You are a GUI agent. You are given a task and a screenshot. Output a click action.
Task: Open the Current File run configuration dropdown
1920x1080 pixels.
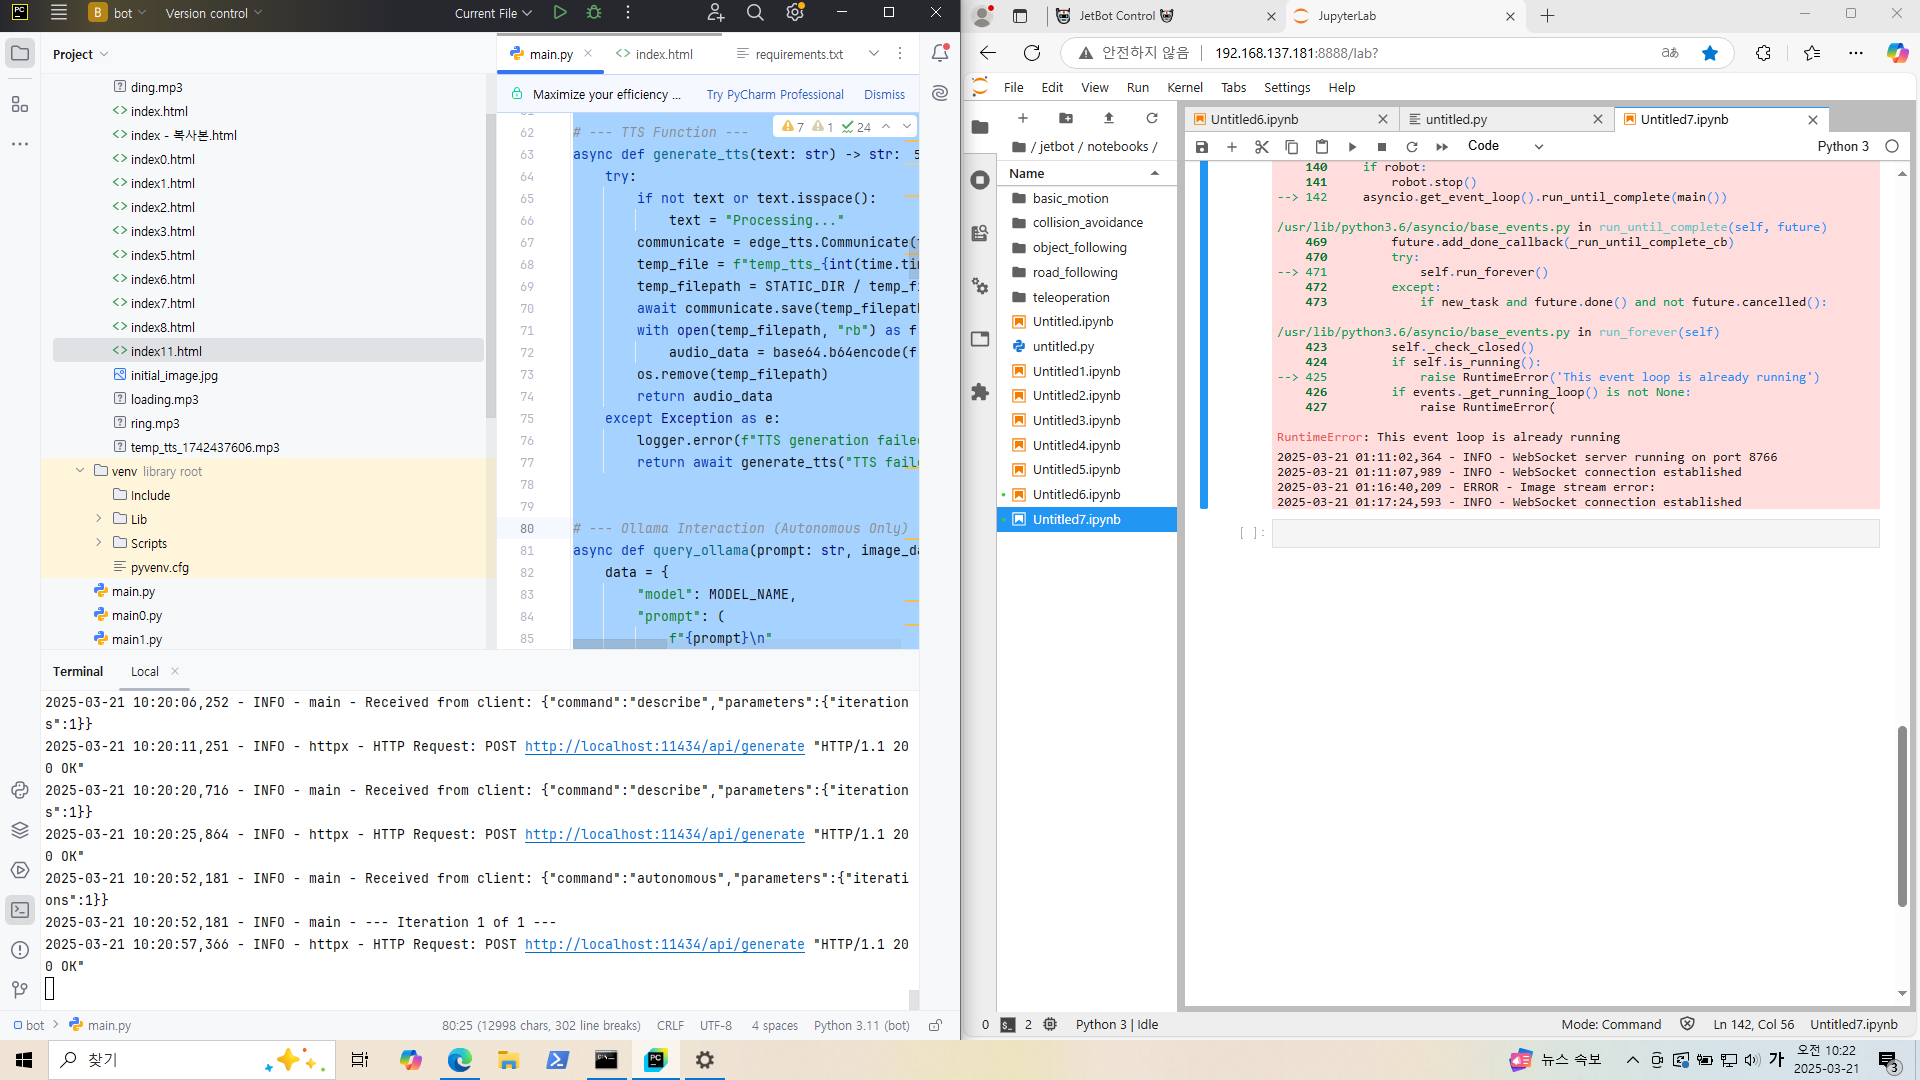[x=493, y=13]
